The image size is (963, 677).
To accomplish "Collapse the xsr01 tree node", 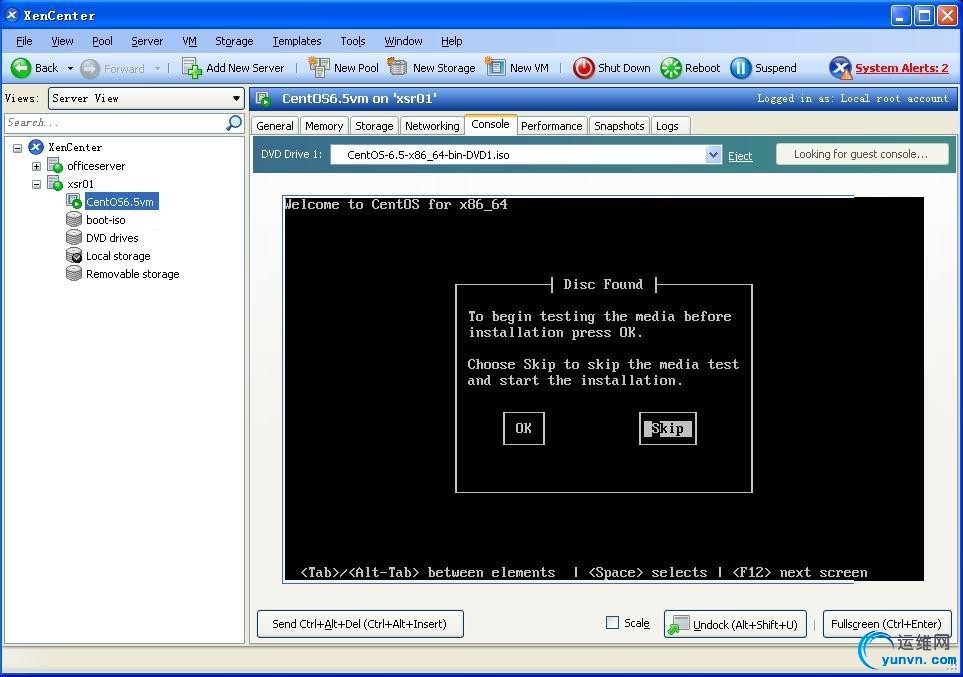I will [x=36, y=184].
